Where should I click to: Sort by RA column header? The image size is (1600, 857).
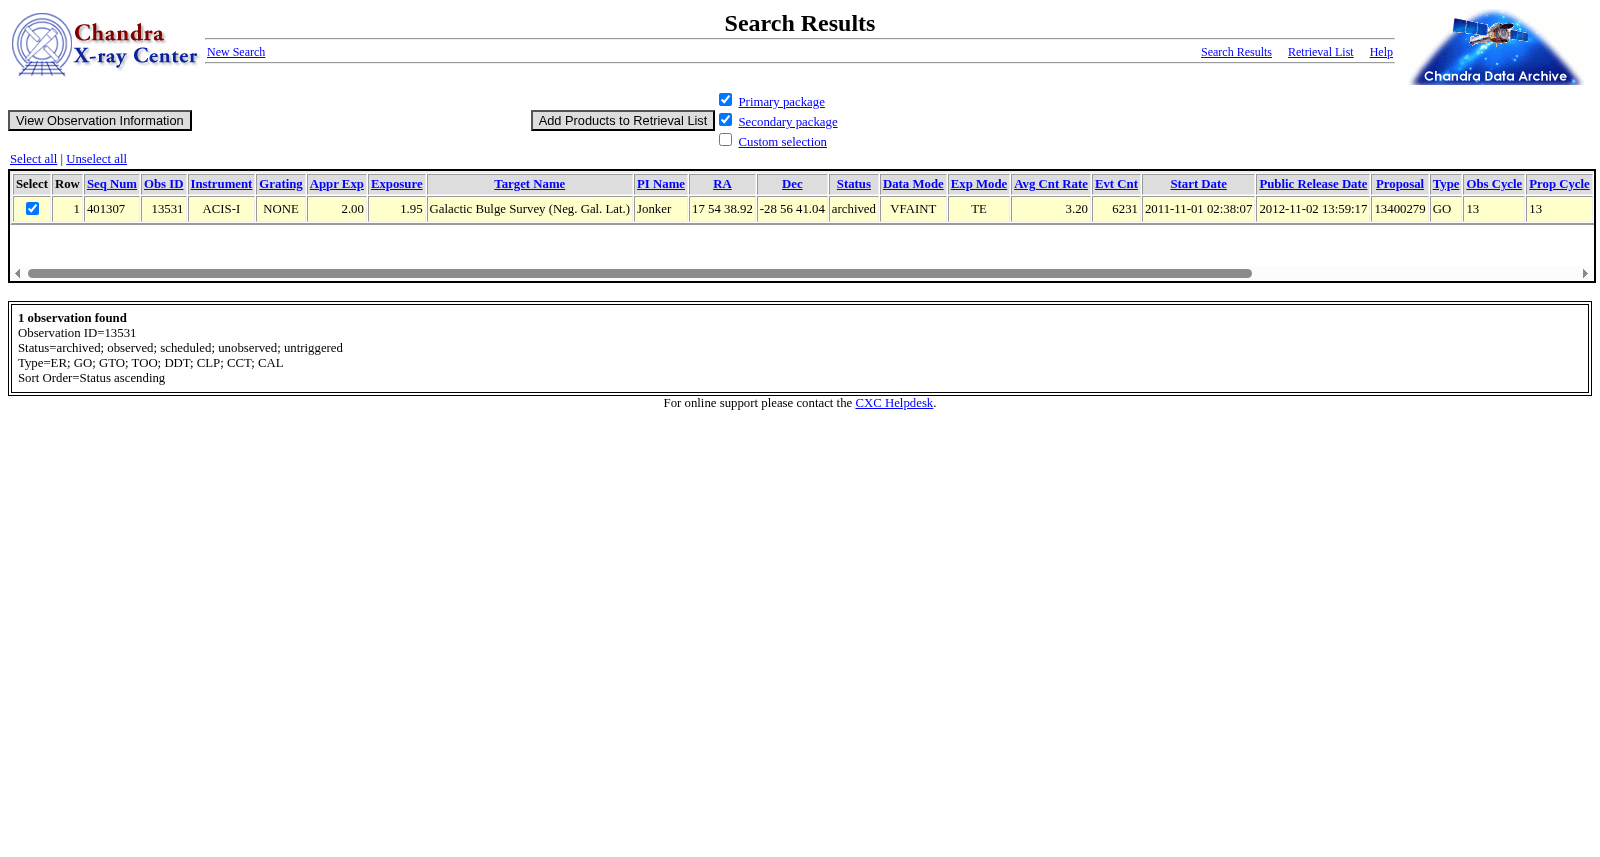coord(722,184)
